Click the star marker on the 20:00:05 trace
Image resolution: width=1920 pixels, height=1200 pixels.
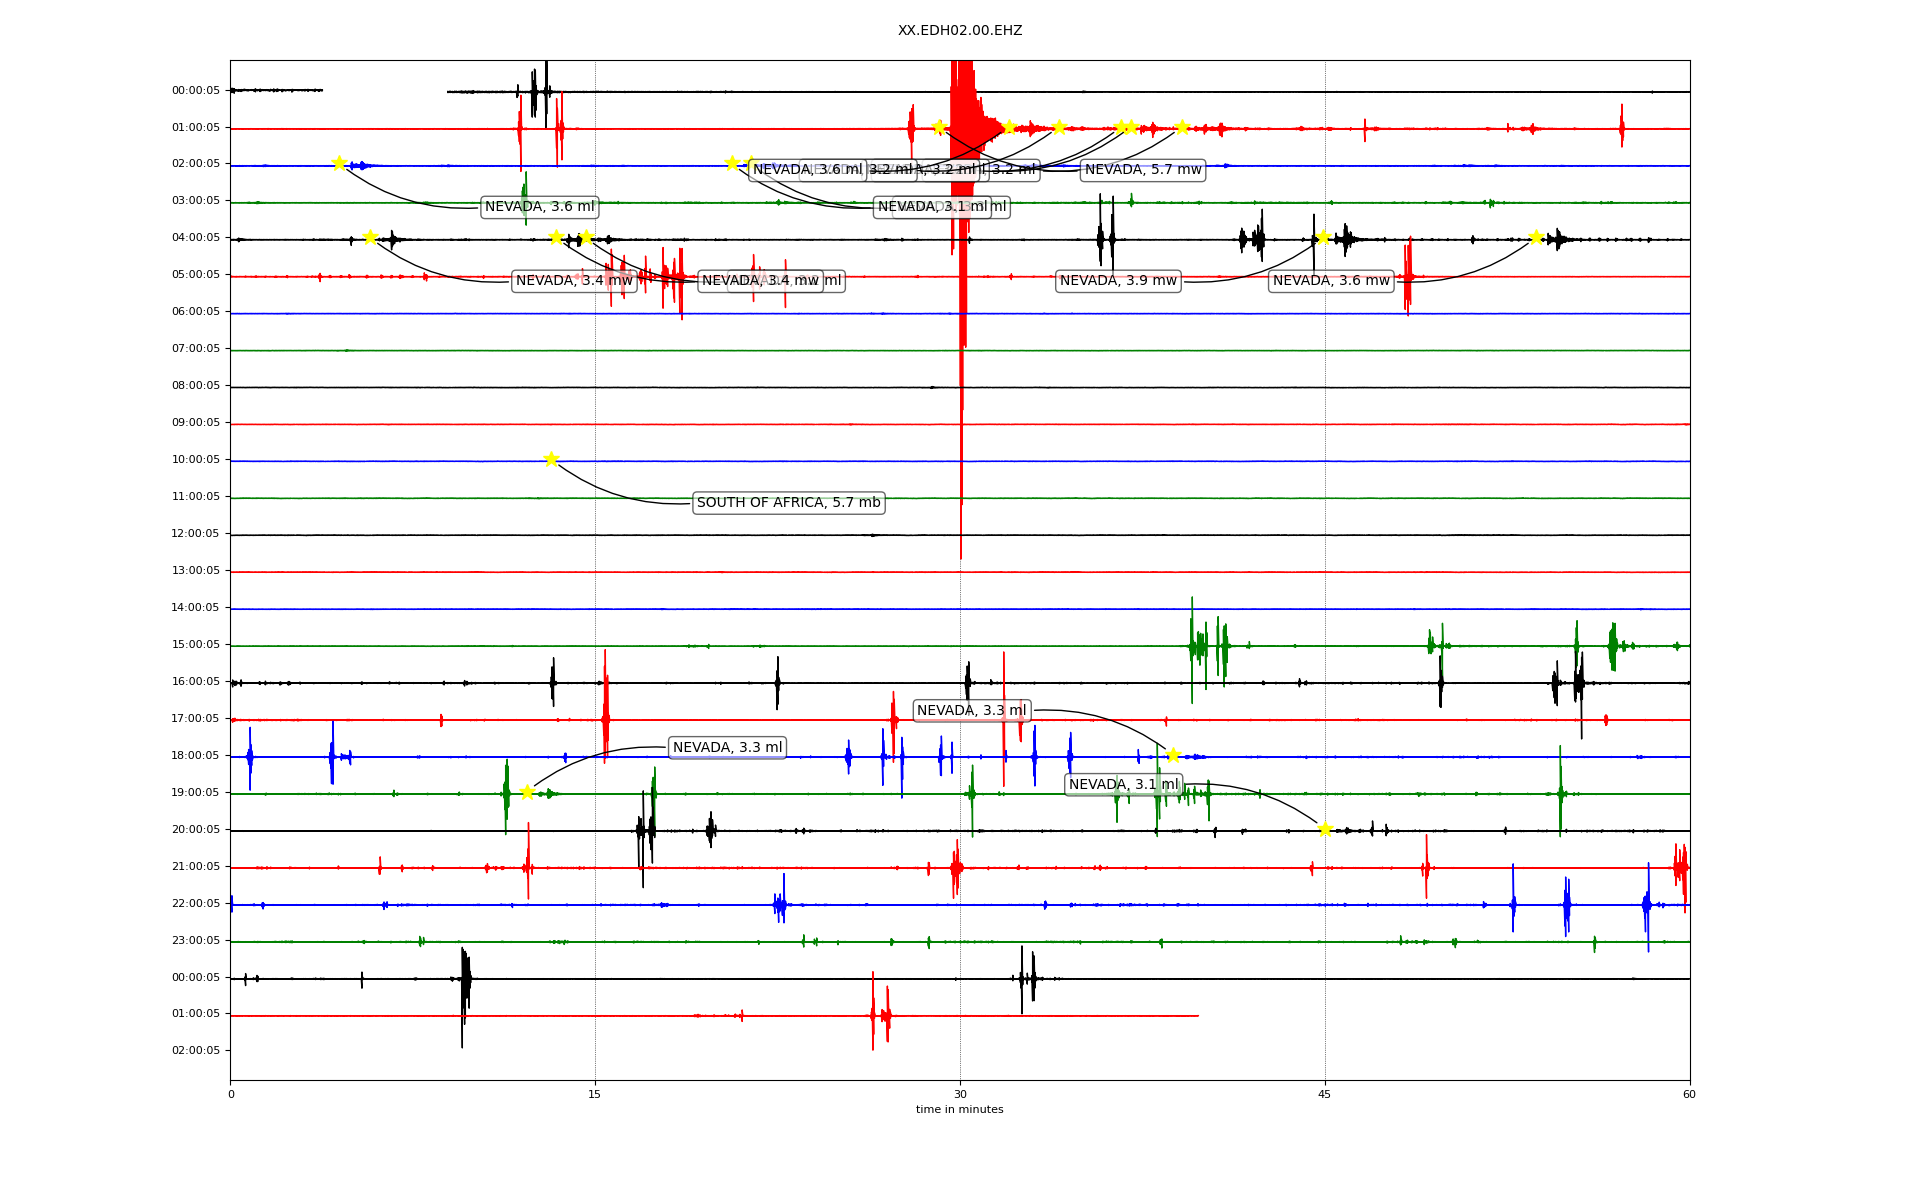[1325, 829]
